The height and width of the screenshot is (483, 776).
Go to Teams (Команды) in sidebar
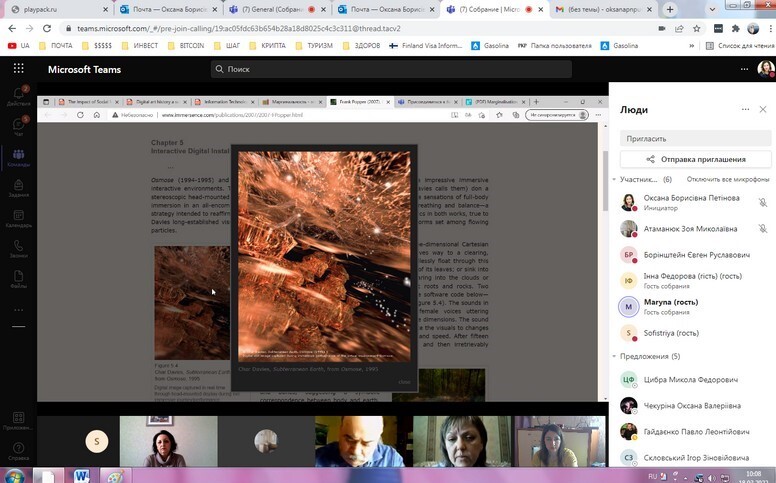pyautogui.click(x=18, y=155)
